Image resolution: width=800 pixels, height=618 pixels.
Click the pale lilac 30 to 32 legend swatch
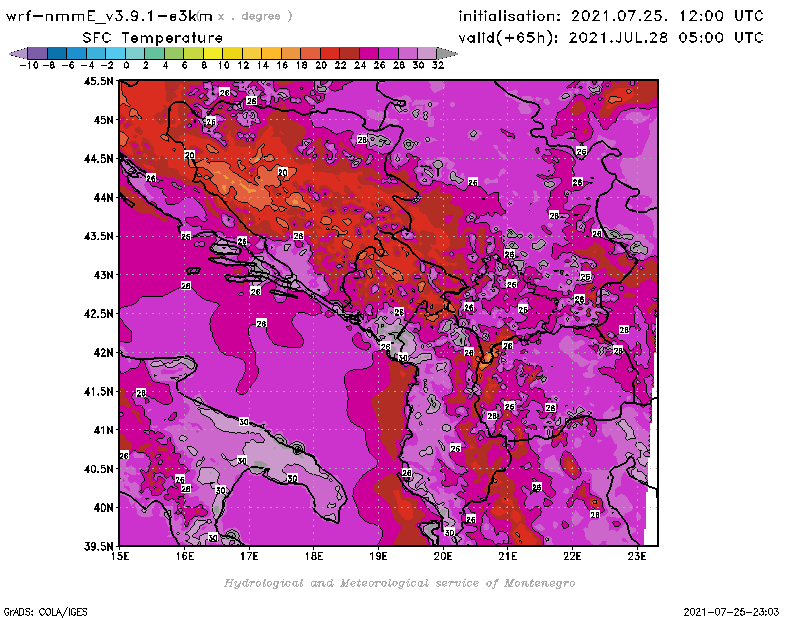[x=428, y=53]
